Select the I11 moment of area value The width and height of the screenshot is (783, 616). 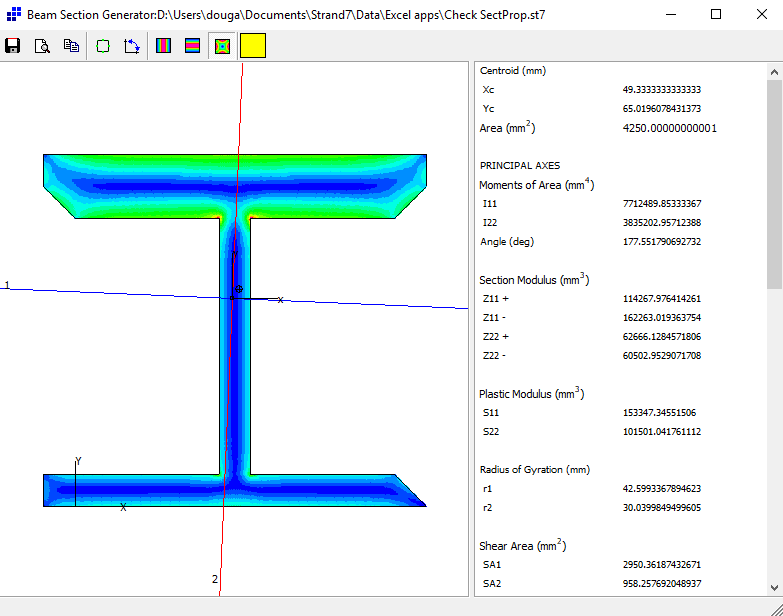(661, 204)
